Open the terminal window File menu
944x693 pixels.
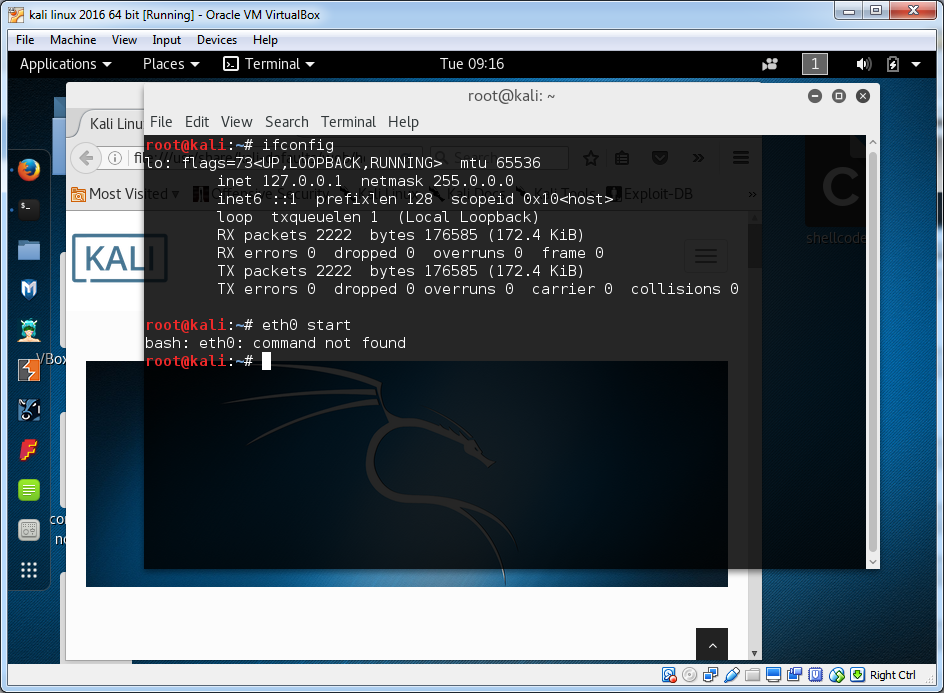[161, 122]
